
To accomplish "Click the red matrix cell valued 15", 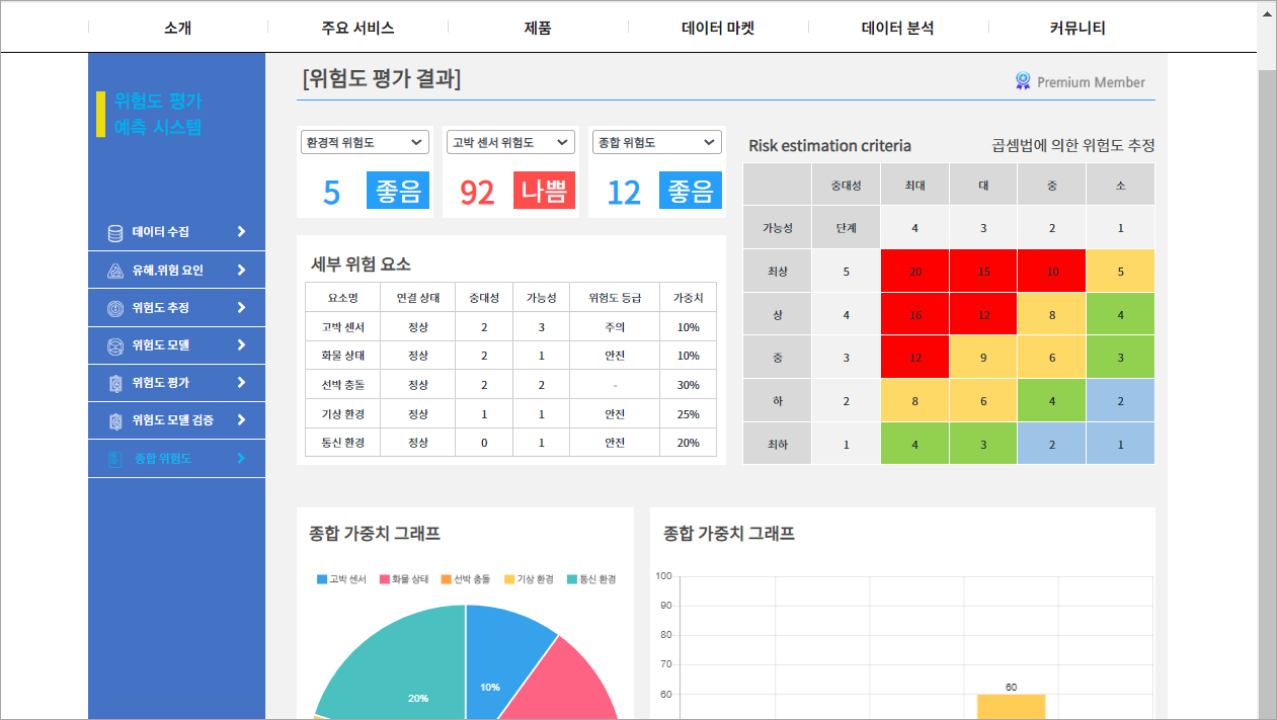I will coord(983,271).
